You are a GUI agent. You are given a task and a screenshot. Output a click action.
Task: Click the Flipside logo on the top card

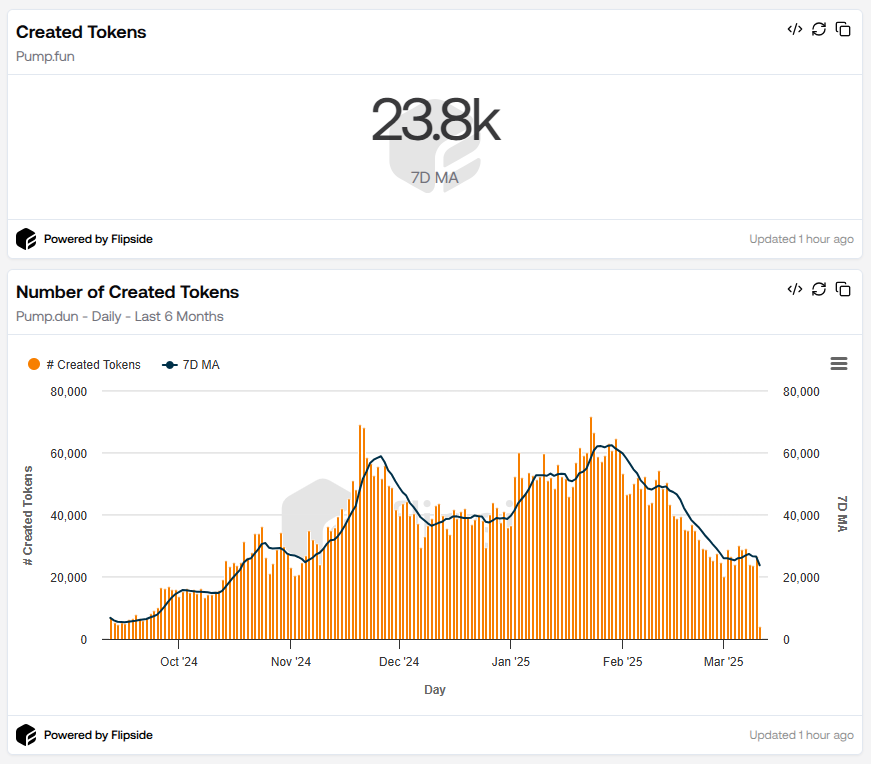tap(25, 239)
